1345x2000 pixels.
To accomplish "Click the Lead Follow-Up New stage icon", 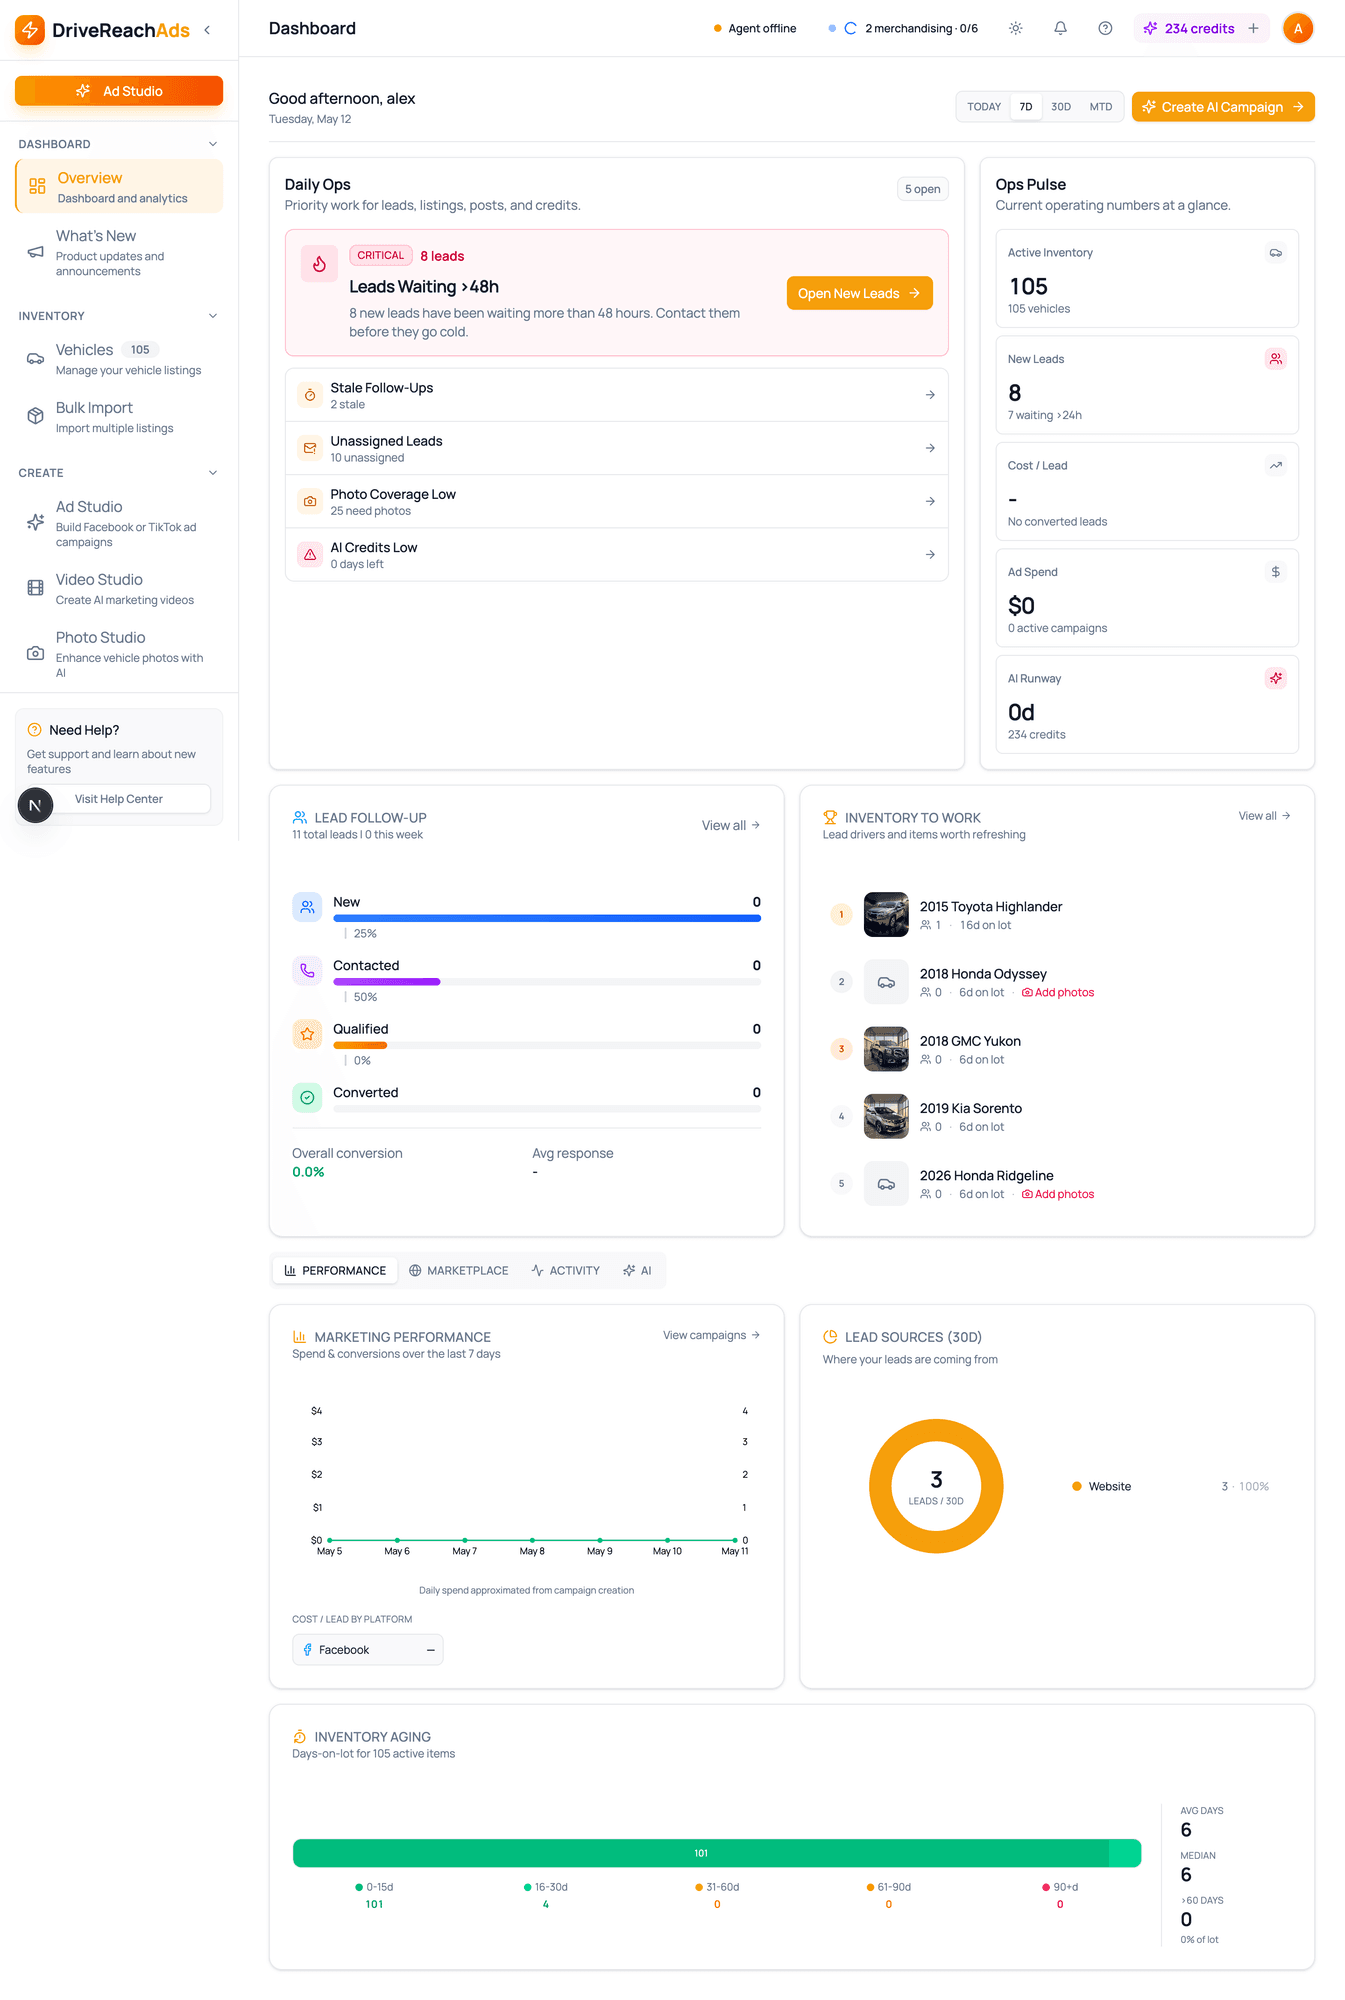I will [307, 907].
